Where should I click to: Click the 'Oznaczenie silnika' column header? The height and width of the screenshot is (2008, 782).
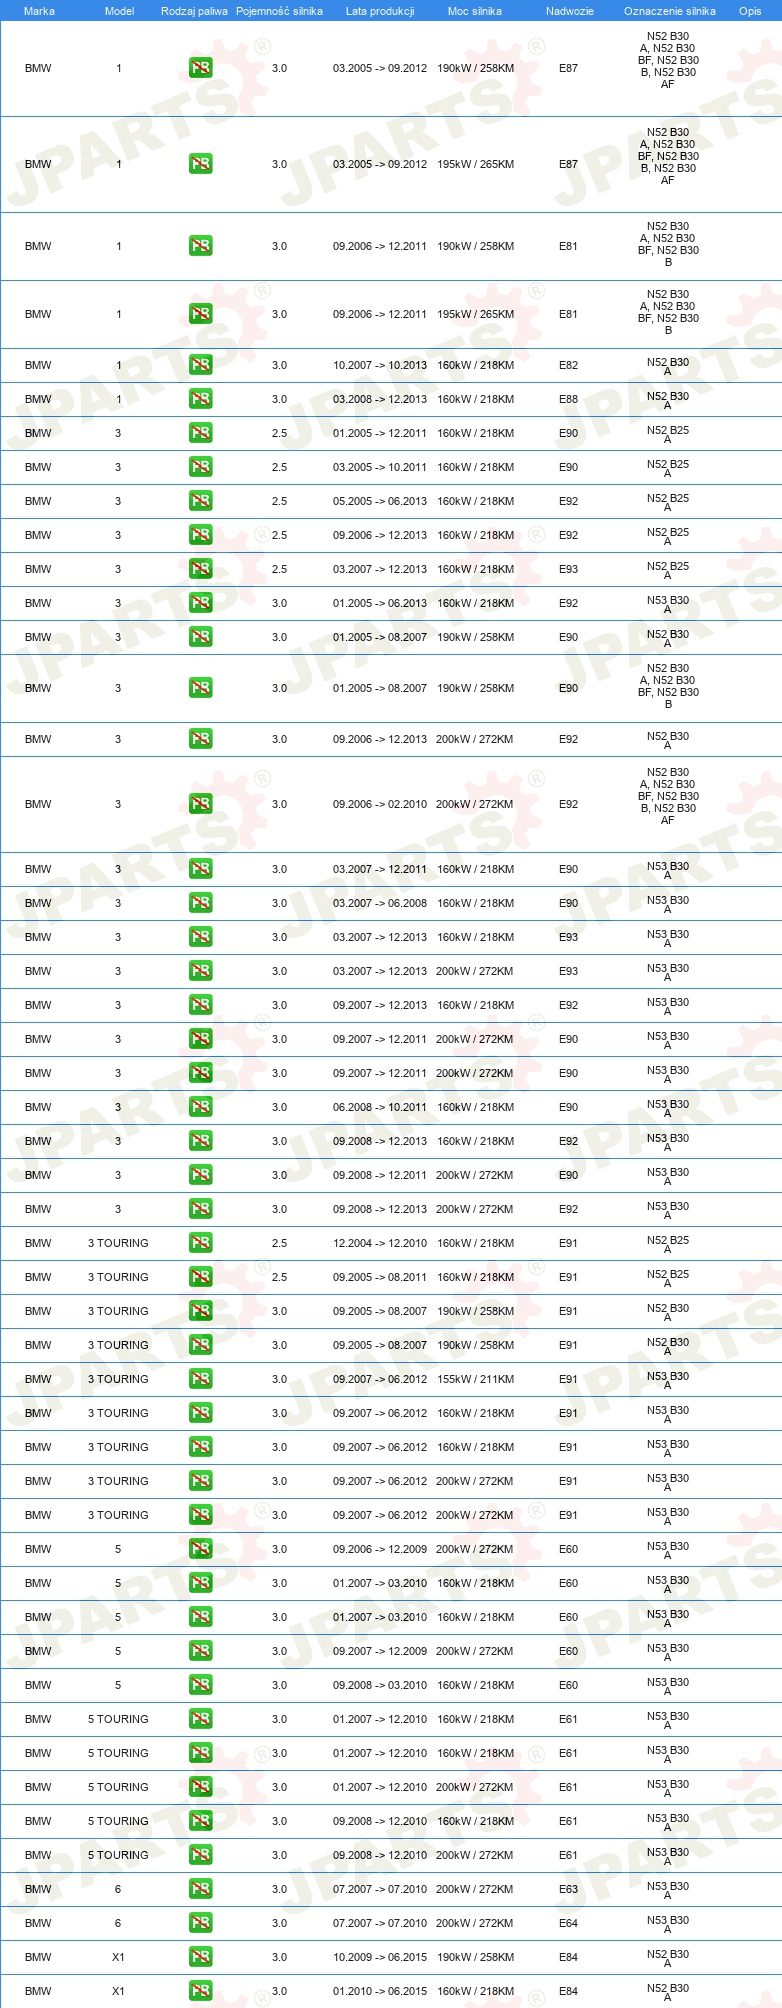pyautogui.click(x=669, y=11)
